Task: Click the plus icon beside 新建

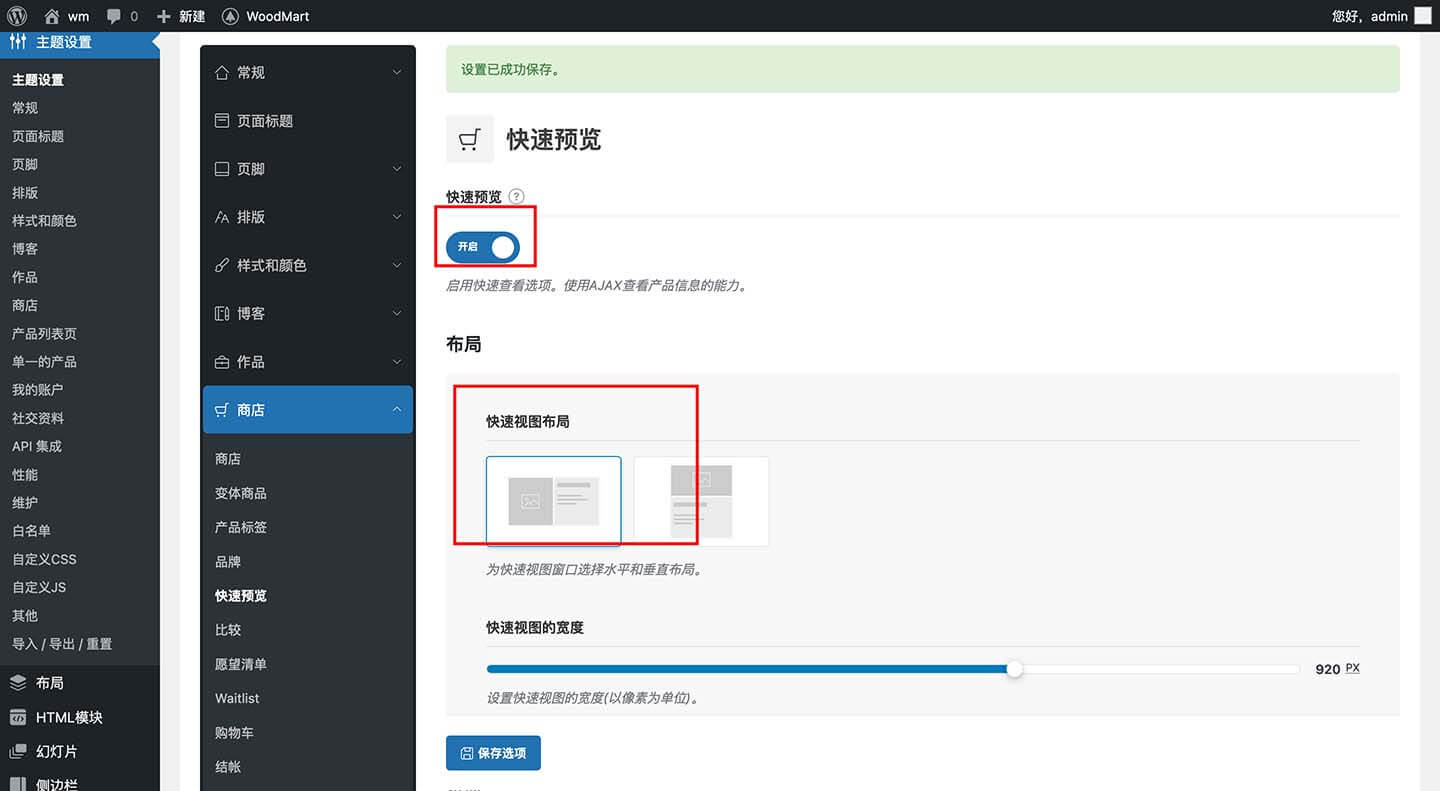Action: 164,16
